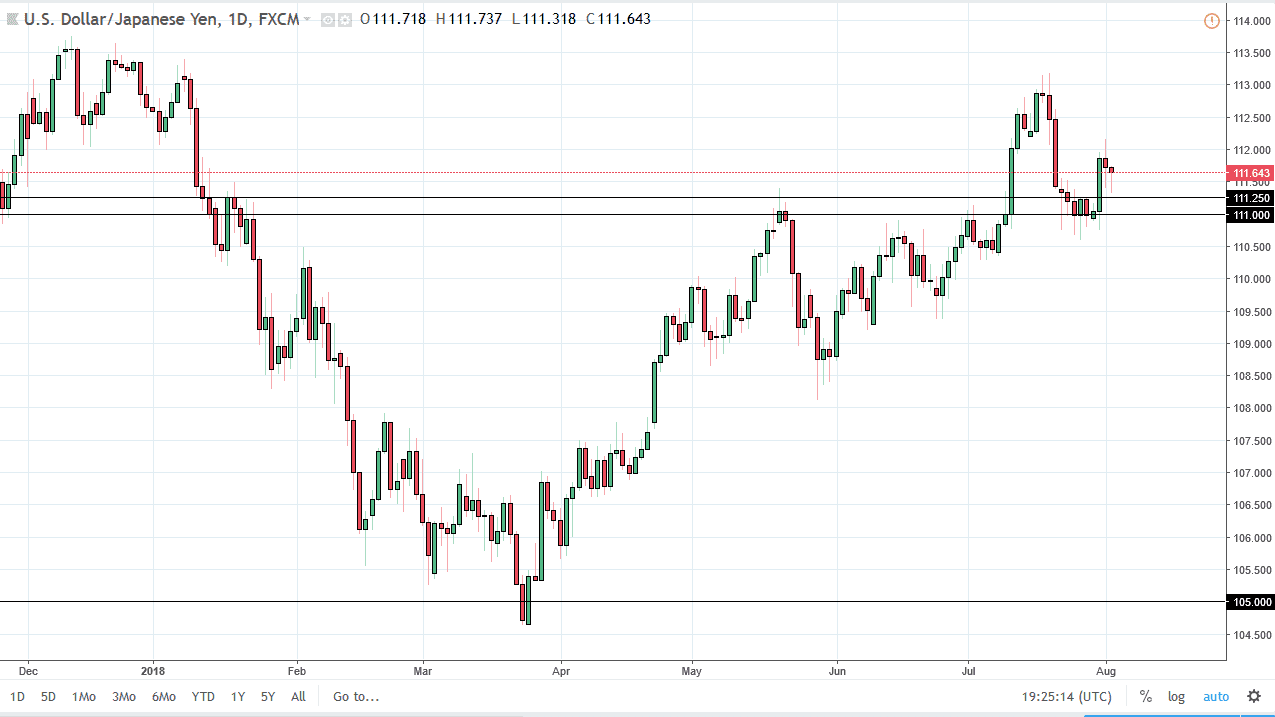Click the 5D range button
1275x717 pixels.
(46, 696)
